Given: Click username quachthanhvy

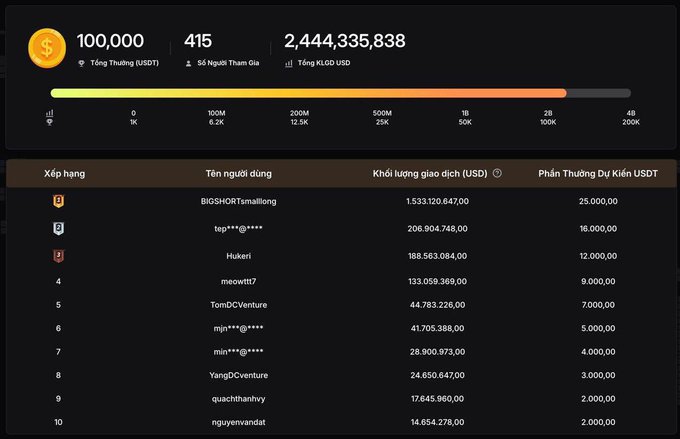Looking at the screenshot, I should point(239,399).
